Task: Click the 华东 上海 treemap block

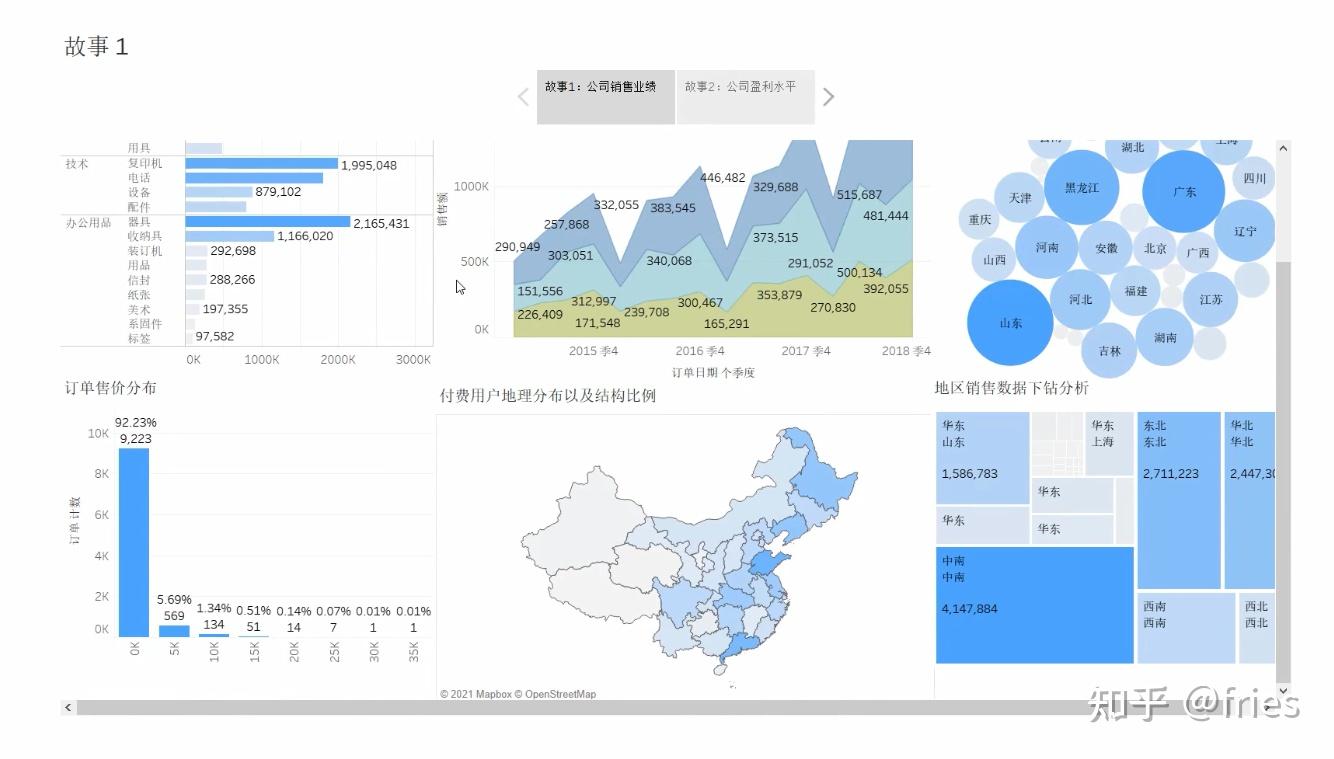Action: [x=1110, y=443]
